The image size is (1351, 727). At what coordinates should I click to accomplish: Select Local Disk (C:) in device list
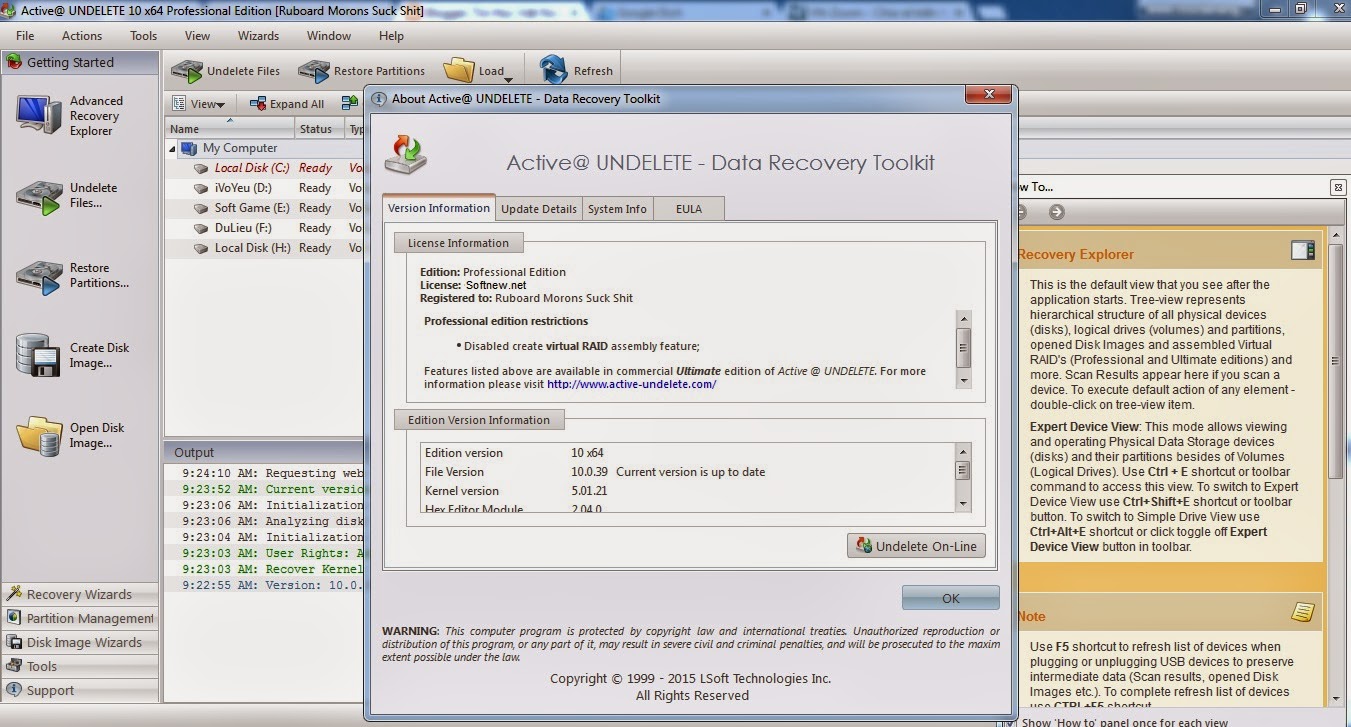click(251, 168)
